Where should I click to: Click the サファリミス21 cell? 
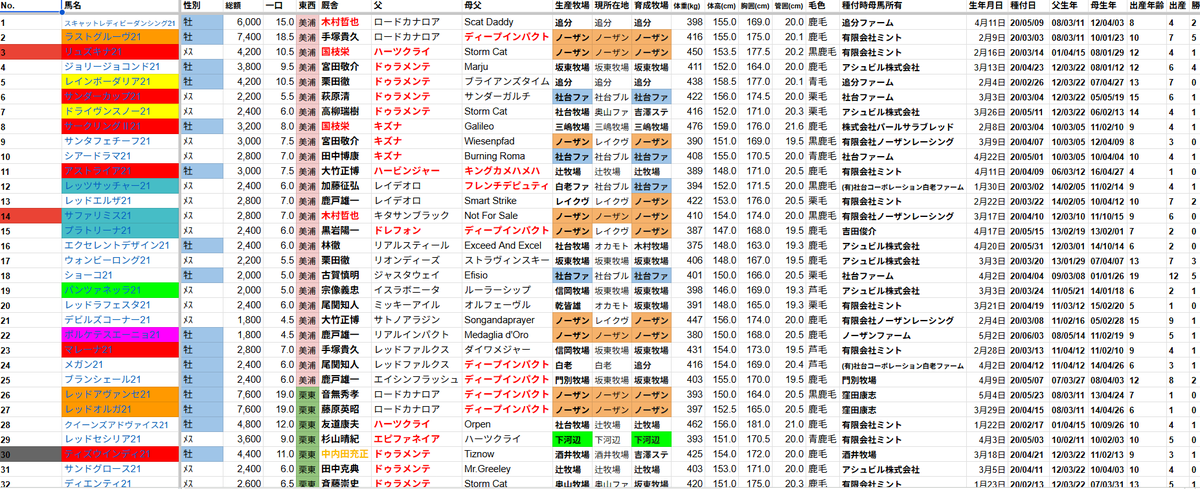click(121, 216)
